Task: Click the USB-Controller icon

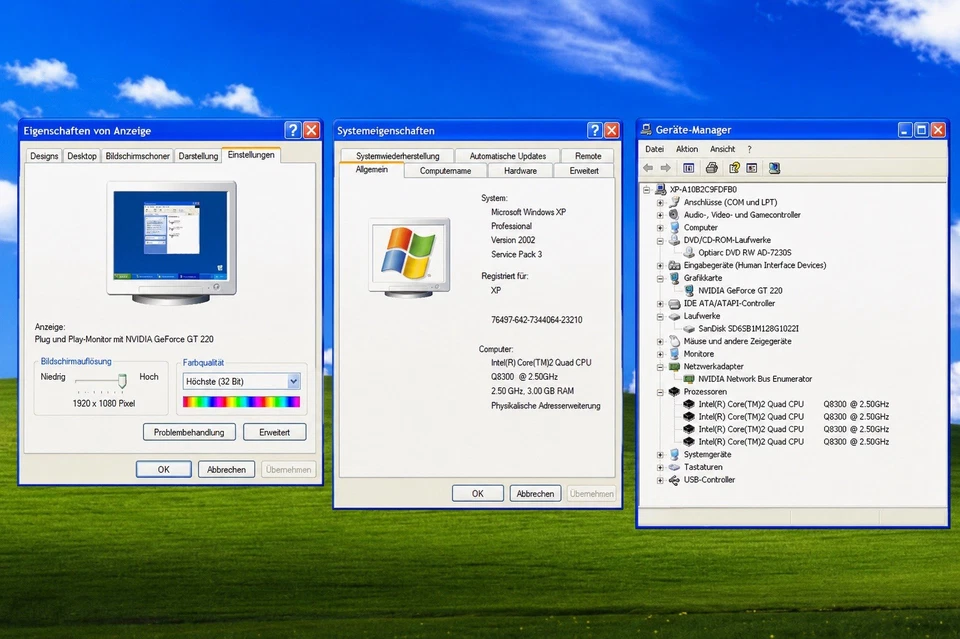Action: (x=674, y=480)
